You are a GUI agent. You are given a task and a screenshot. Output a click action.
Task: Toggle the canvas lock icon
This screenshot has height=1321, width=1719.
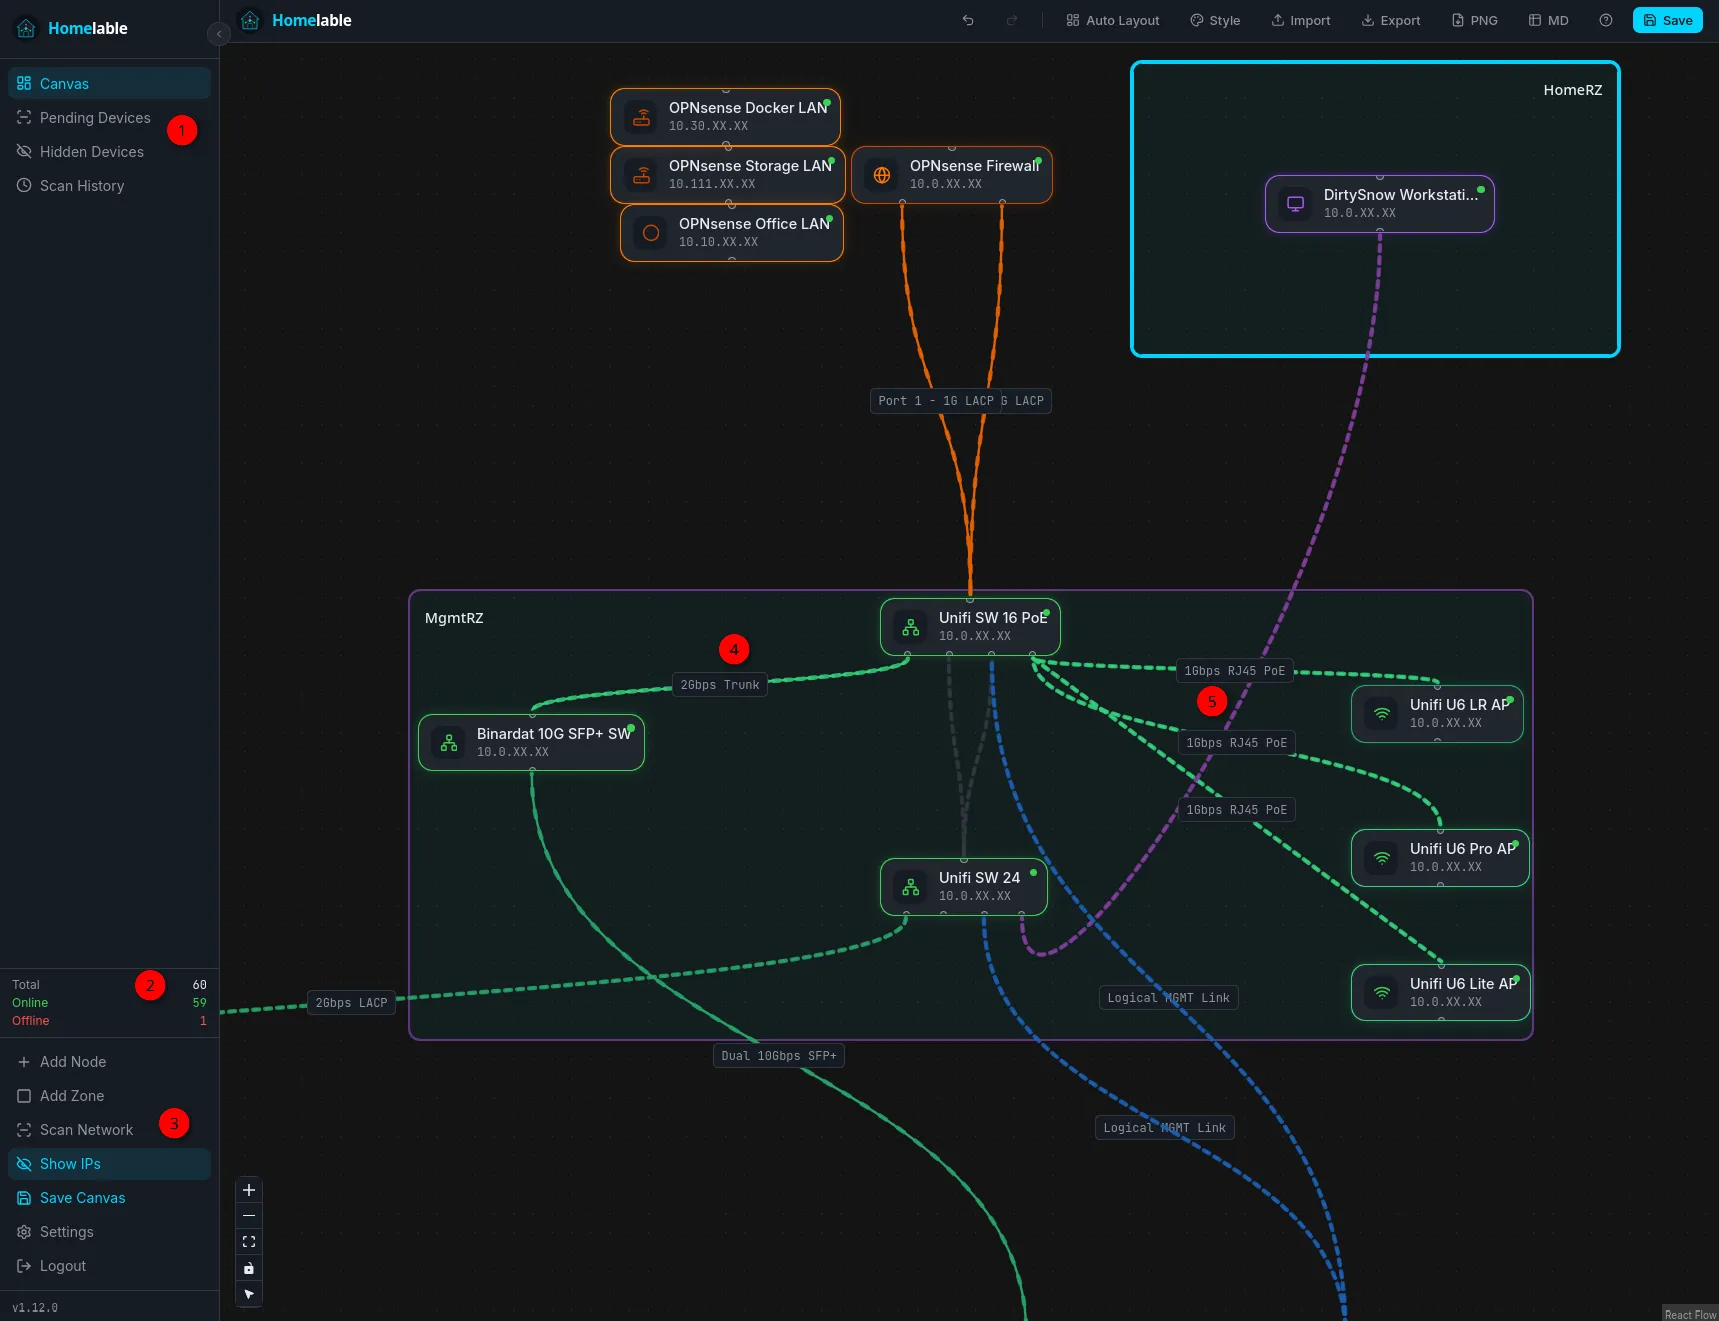click(x=249, y=1268)
